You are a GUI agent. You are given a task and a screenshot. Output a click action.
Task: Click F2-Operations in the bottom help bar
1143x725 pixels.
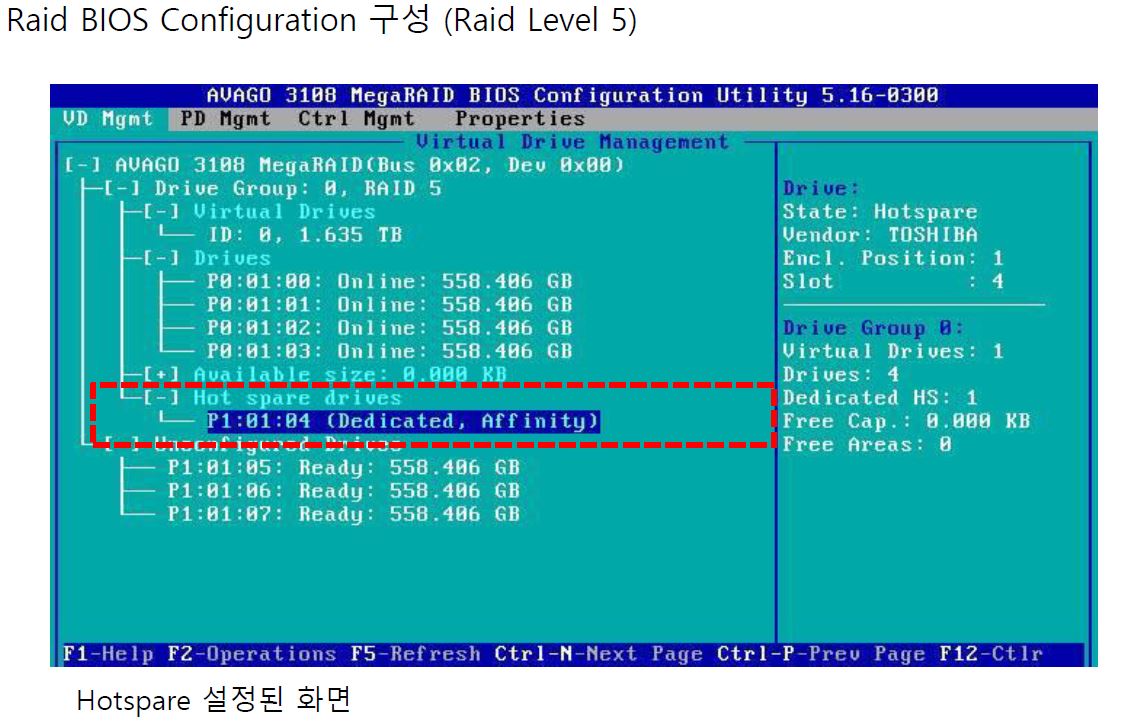[252, 654]
